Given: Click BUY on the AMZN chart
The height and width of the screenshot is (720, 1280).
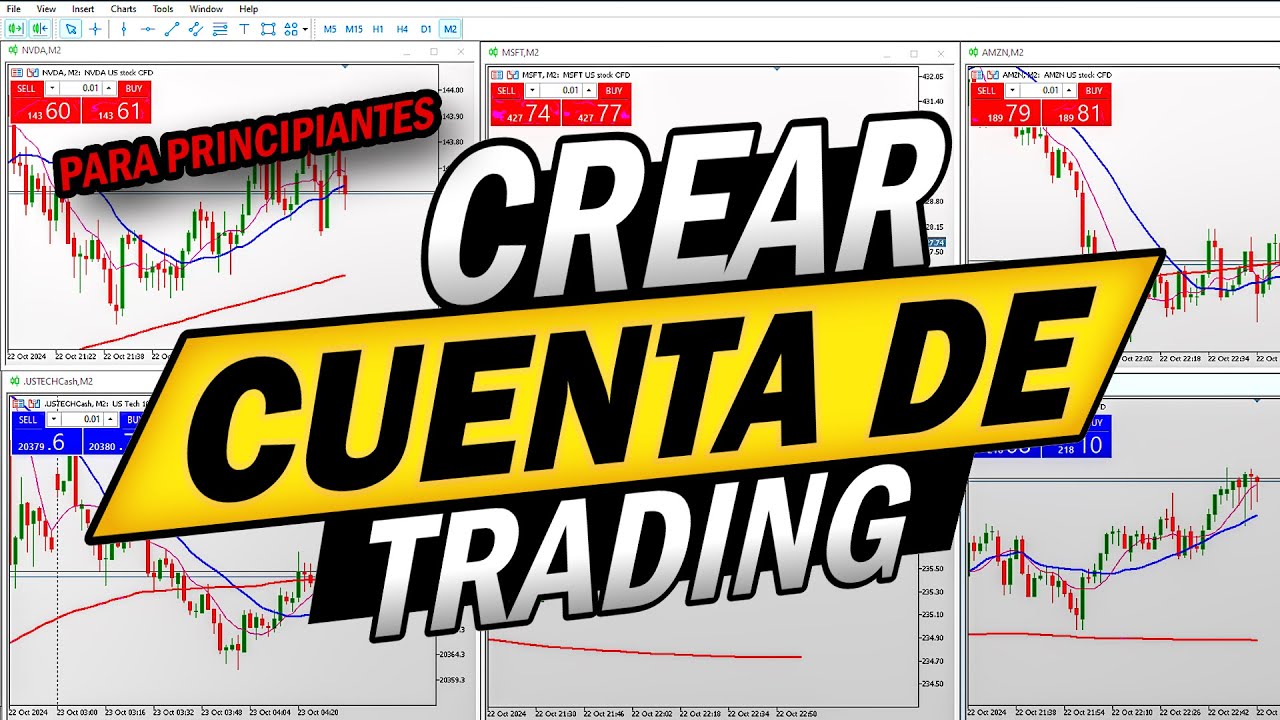Looking at the screenshot, I should (x=1094, y=91).
